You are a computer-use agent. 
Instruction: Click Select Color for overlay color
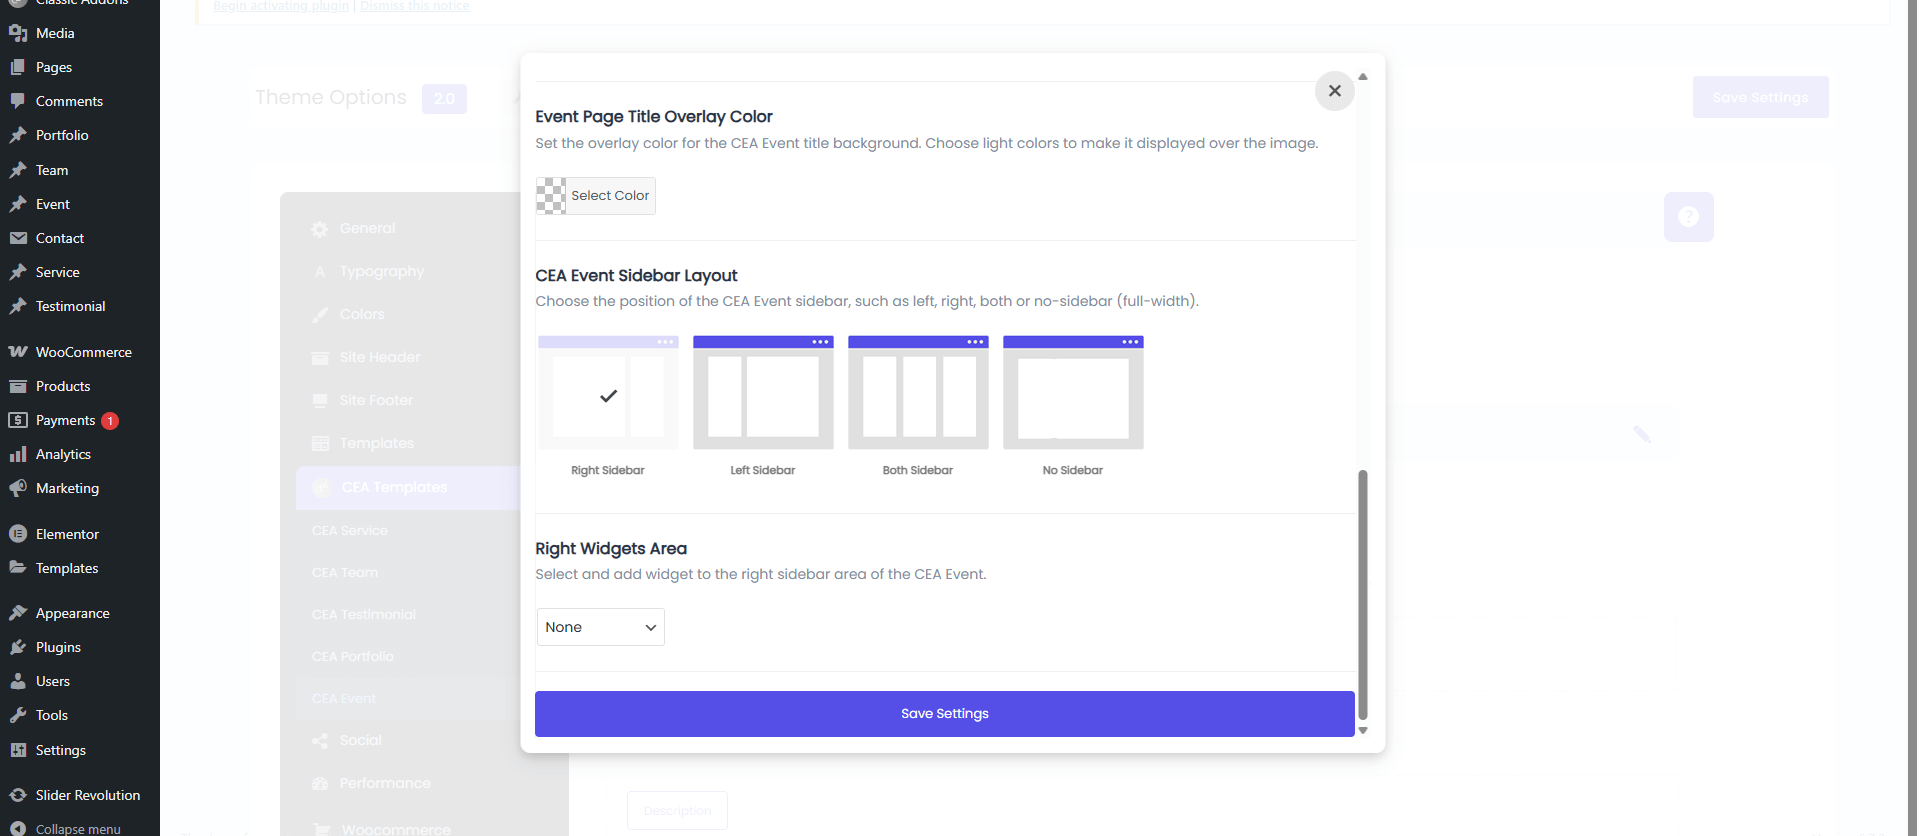[596, 196]
